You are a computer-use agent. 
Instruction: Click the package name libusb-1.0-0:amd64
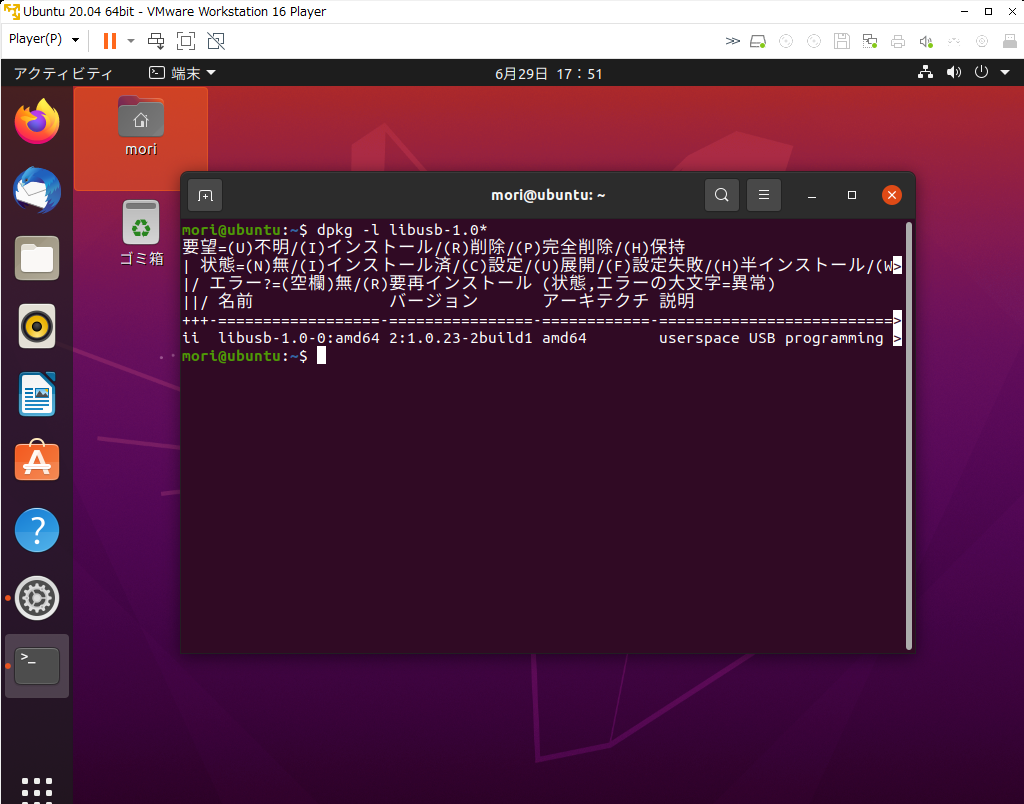pos(299,338)
